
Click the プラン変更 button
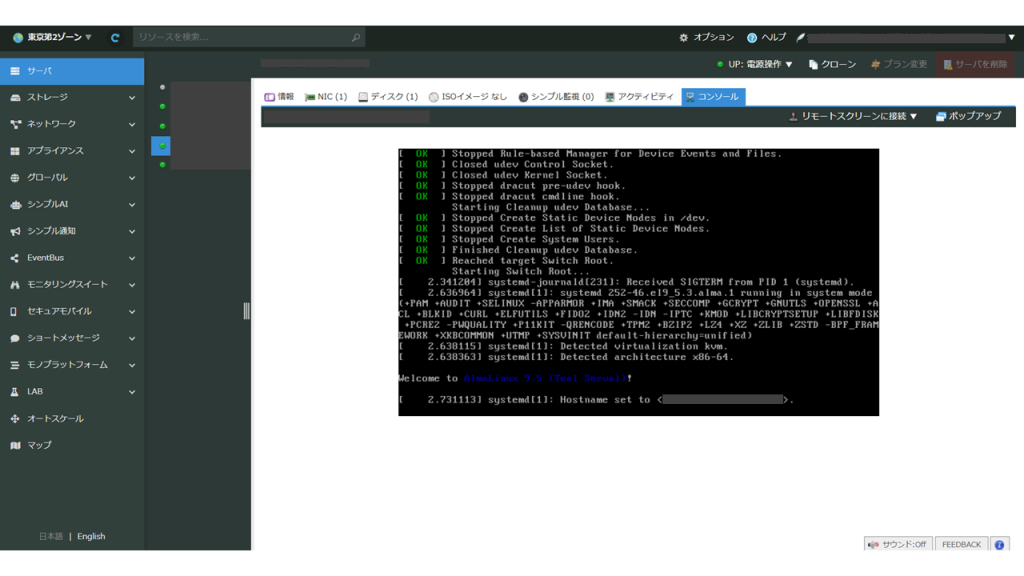[x=899, y=64]
